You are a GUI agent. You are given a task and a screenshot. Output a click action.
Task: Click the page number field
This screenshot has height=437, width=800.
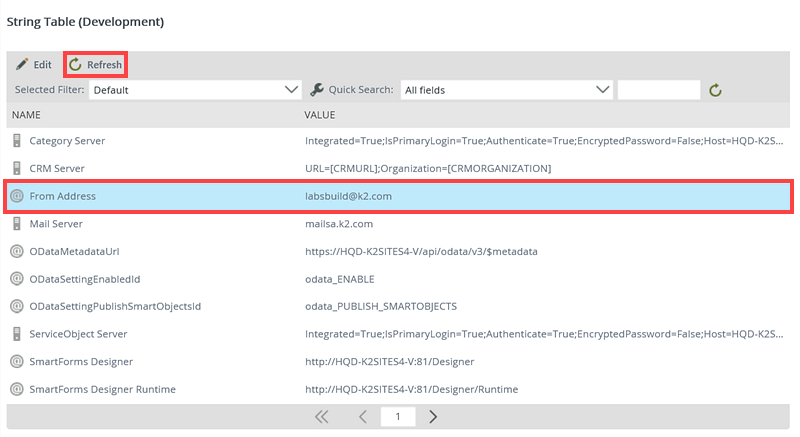(397, 417)
